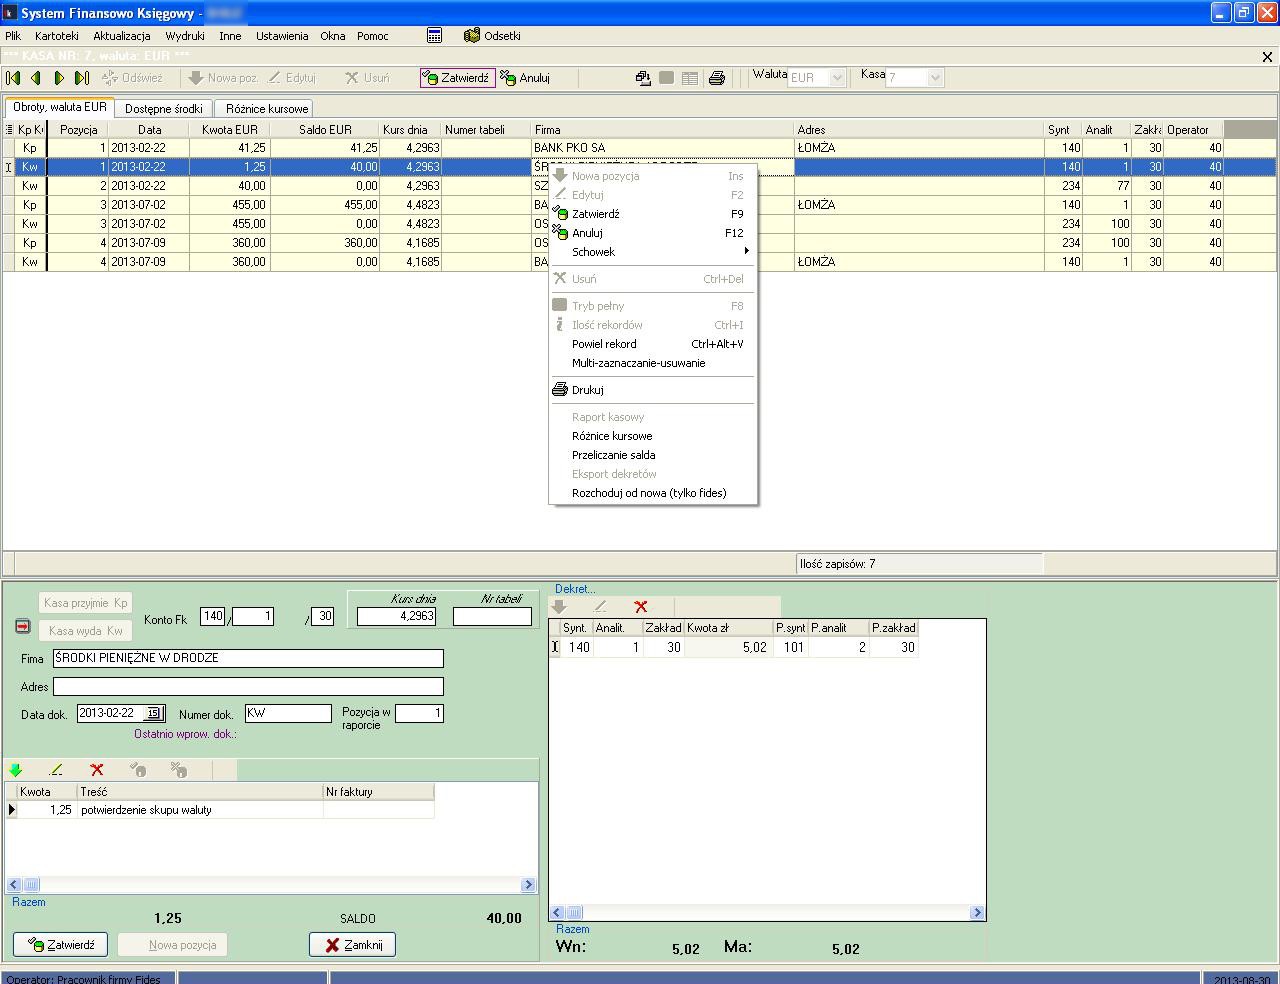Click the copy windows icon in toolbar
Viewport: 1280px width, 984px height.
[x=644, y=78]
